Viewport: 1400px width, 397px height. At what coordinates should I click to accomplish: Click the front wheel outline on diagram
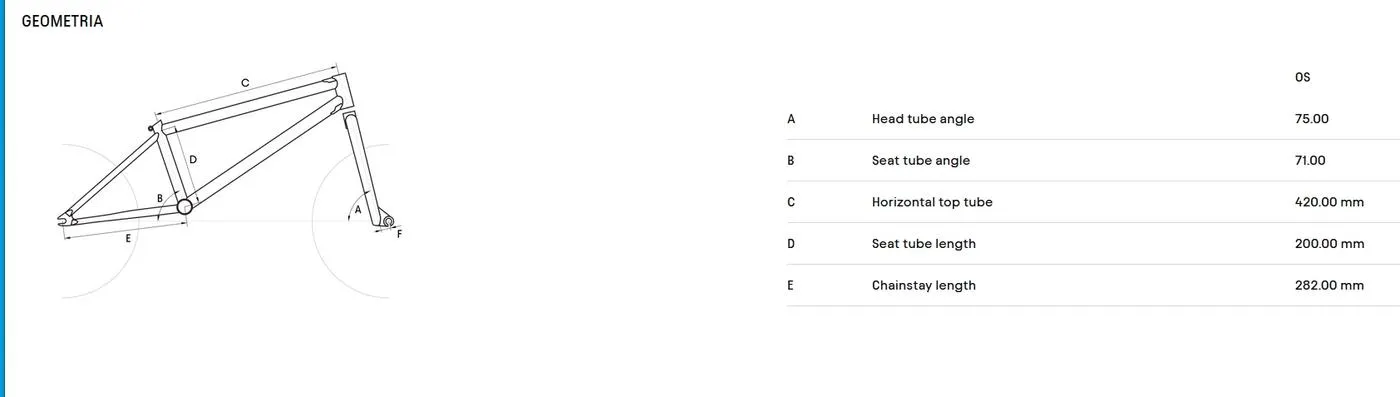(x=351, y=220)
